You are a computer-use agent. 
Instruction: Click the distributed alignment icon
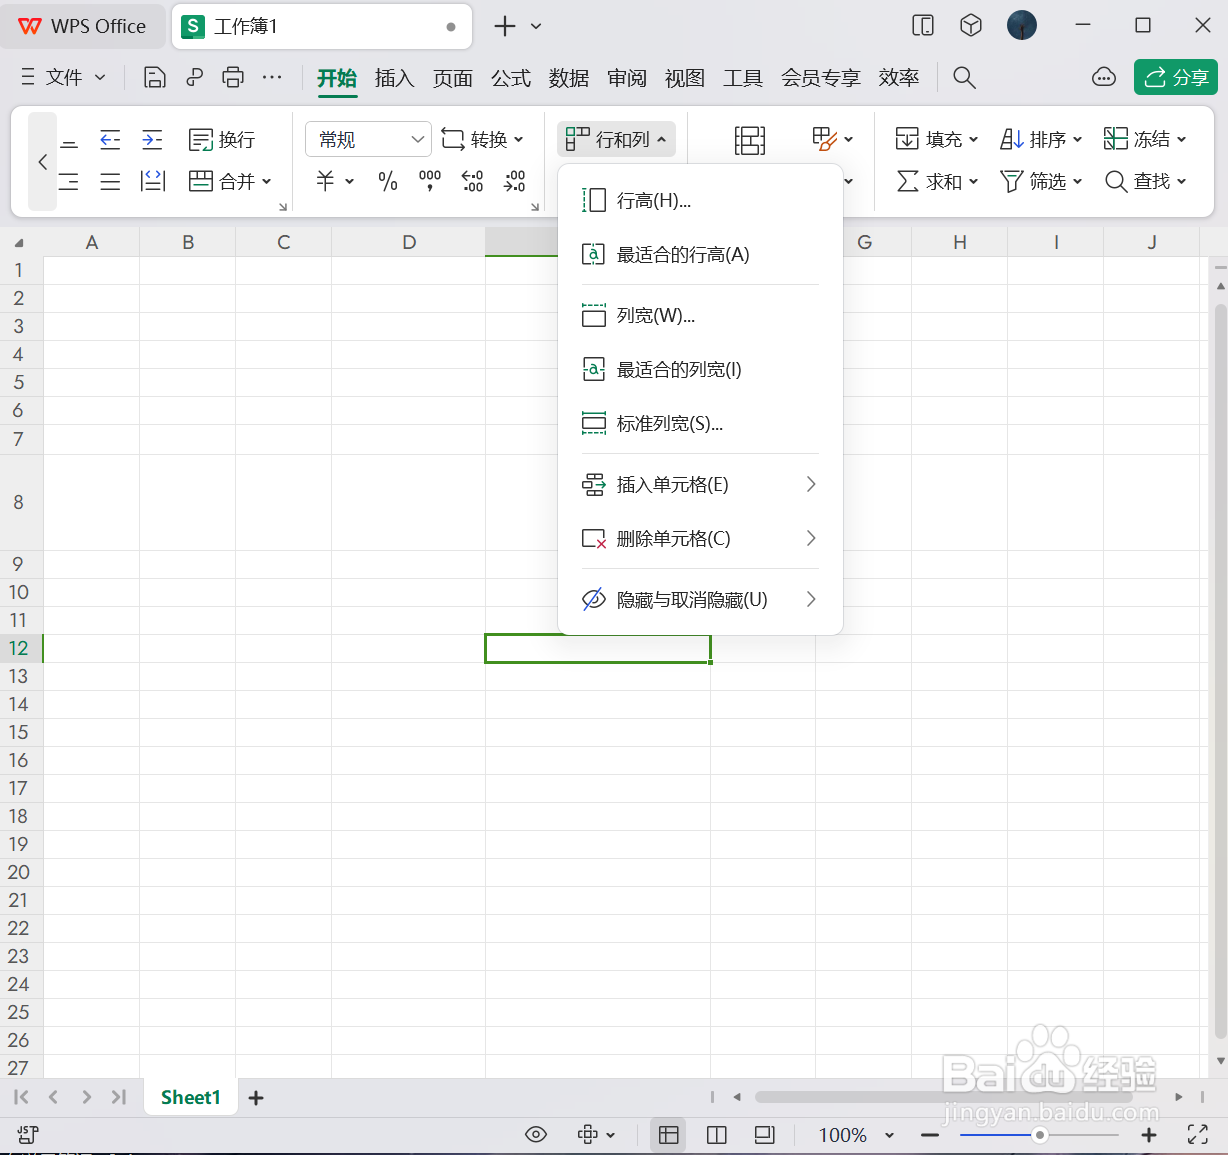(x=153, y=181)
